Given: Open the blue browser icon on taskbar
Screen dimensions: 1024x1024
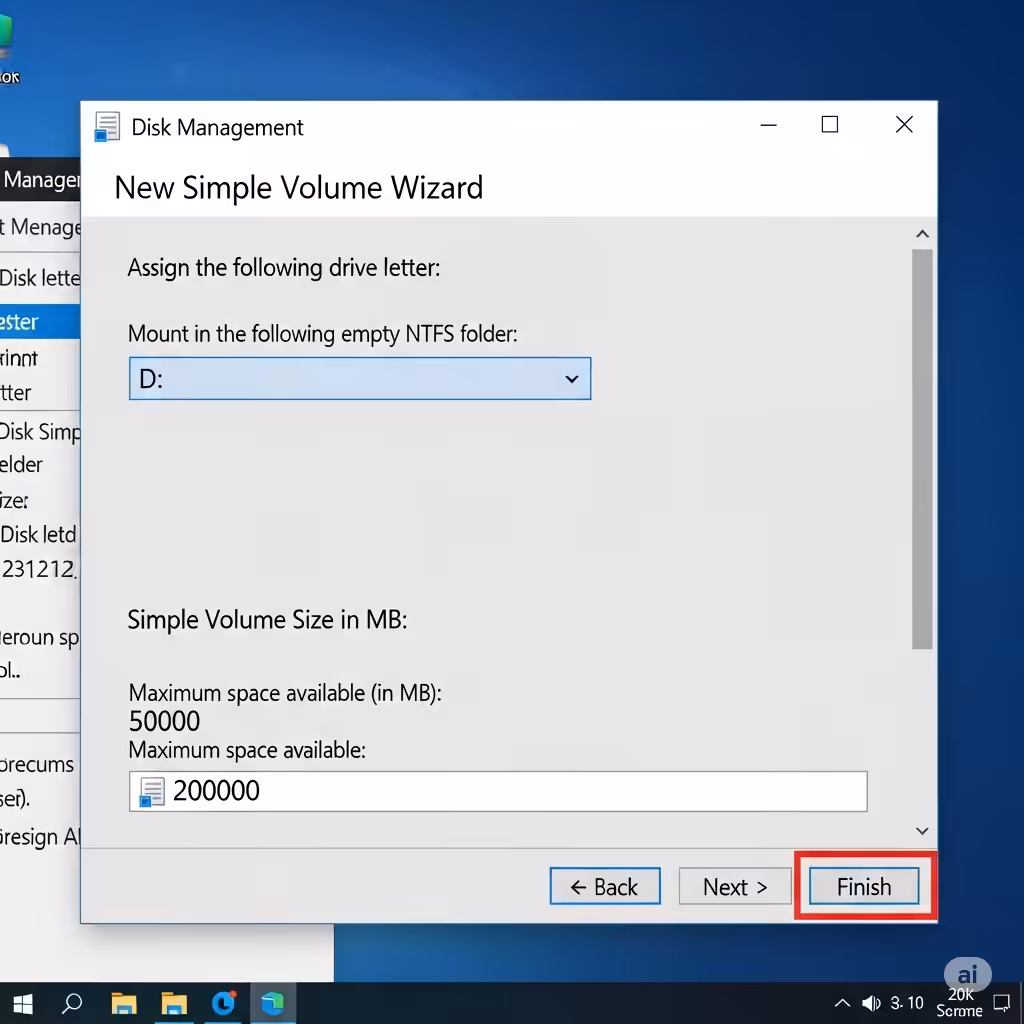Looking at the screenshot, I should coord(223,1002).
